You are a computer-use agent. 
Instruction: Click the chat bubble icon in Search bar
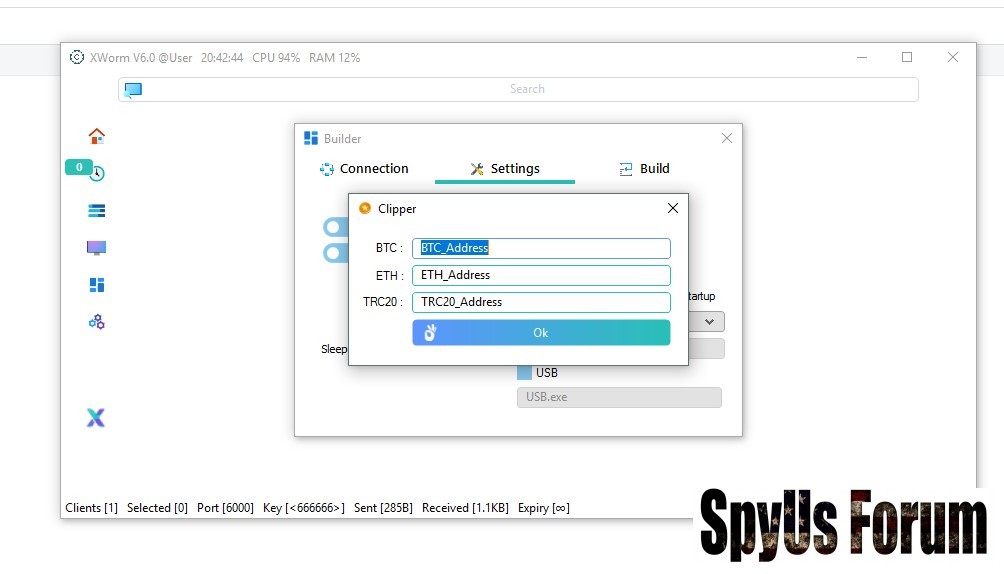click(x=133, y=89)
